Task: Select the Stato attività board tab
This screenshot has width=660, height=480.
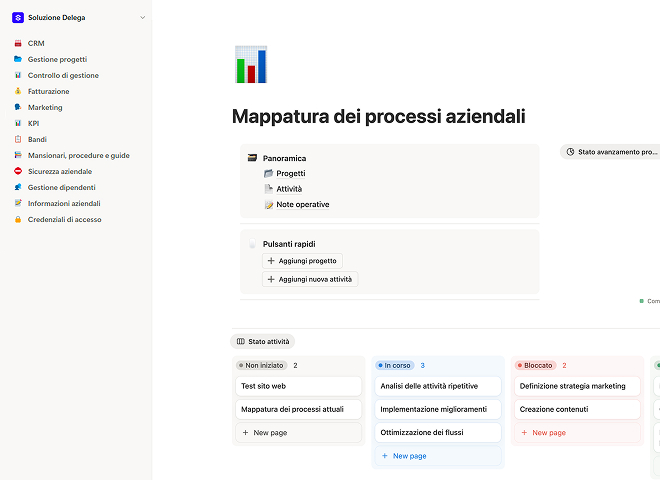Action: [263, 341]
